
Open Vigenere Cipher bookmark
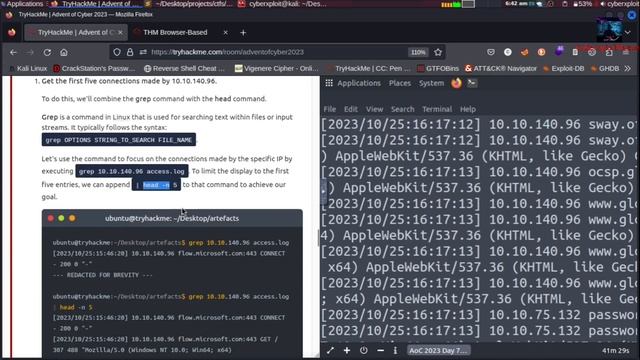[x=277, y=68]
